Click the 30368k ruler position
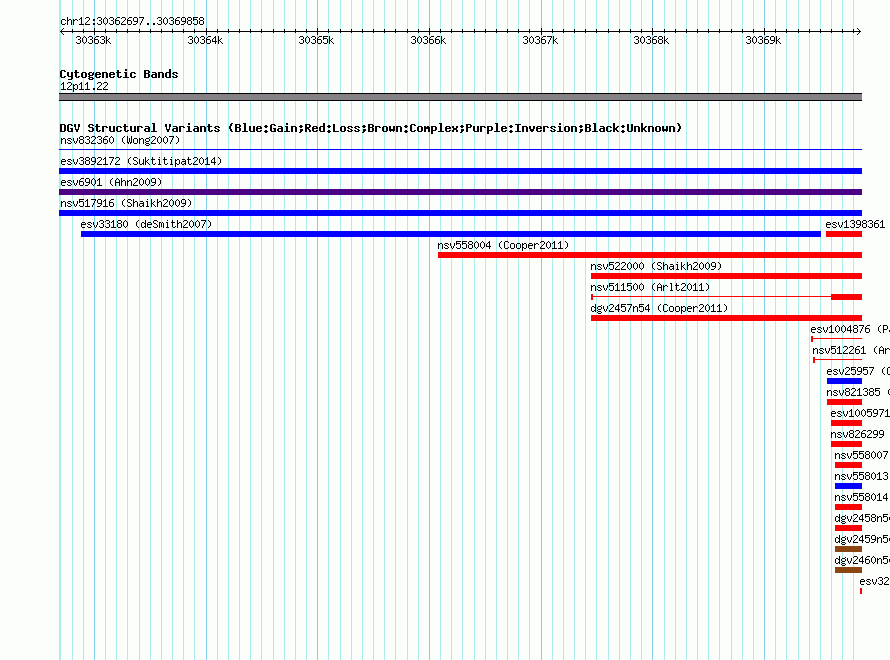The height and width of the screenshot is (660, 890). click(651, 40)
